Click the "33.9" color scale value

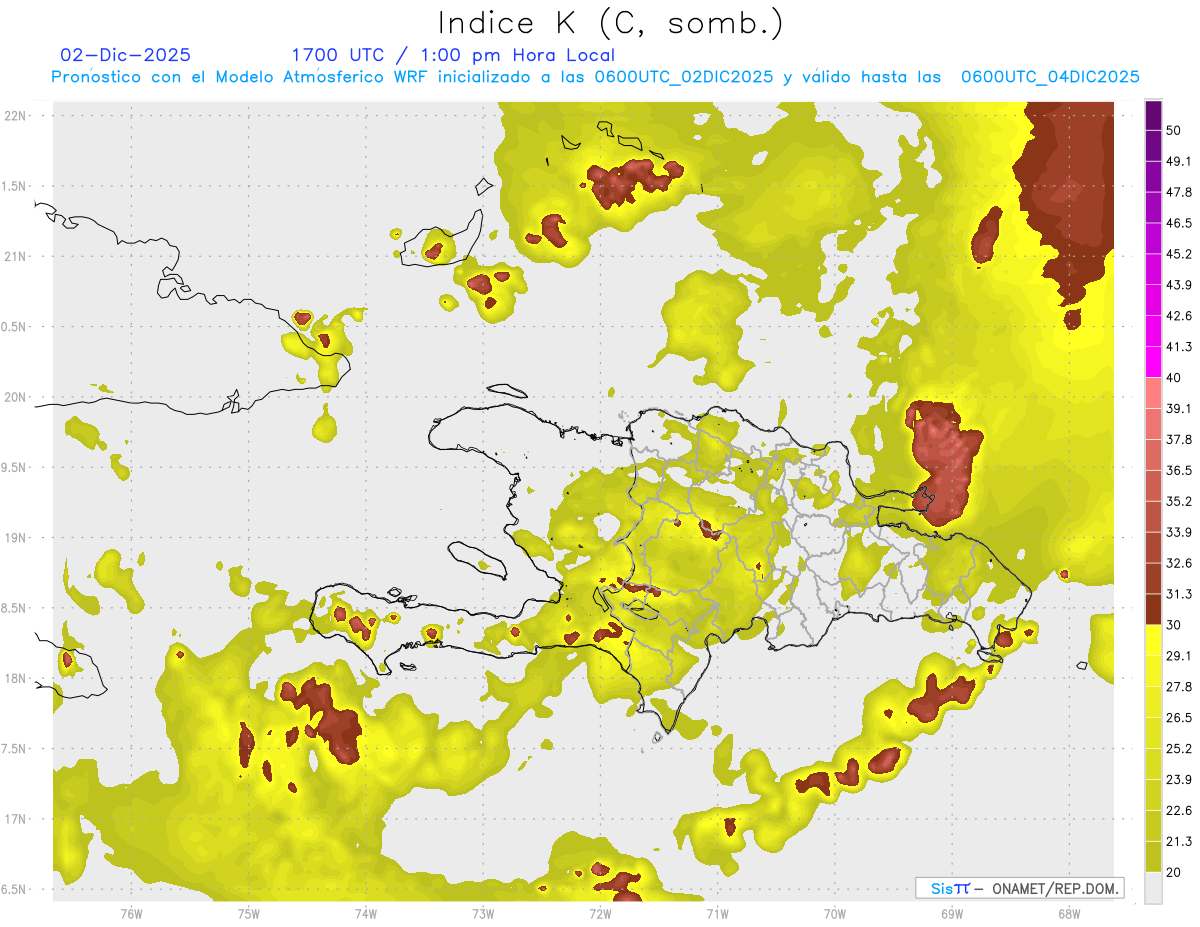pyautogui.click(x=1179, y=532)
